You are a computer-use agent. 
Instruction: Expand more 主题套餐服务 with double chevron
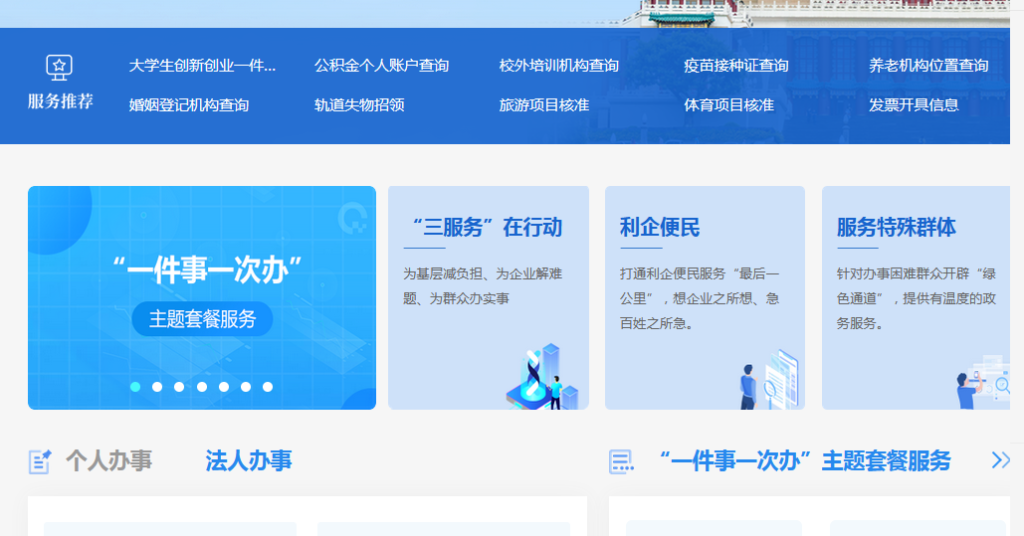point(1000,460)
